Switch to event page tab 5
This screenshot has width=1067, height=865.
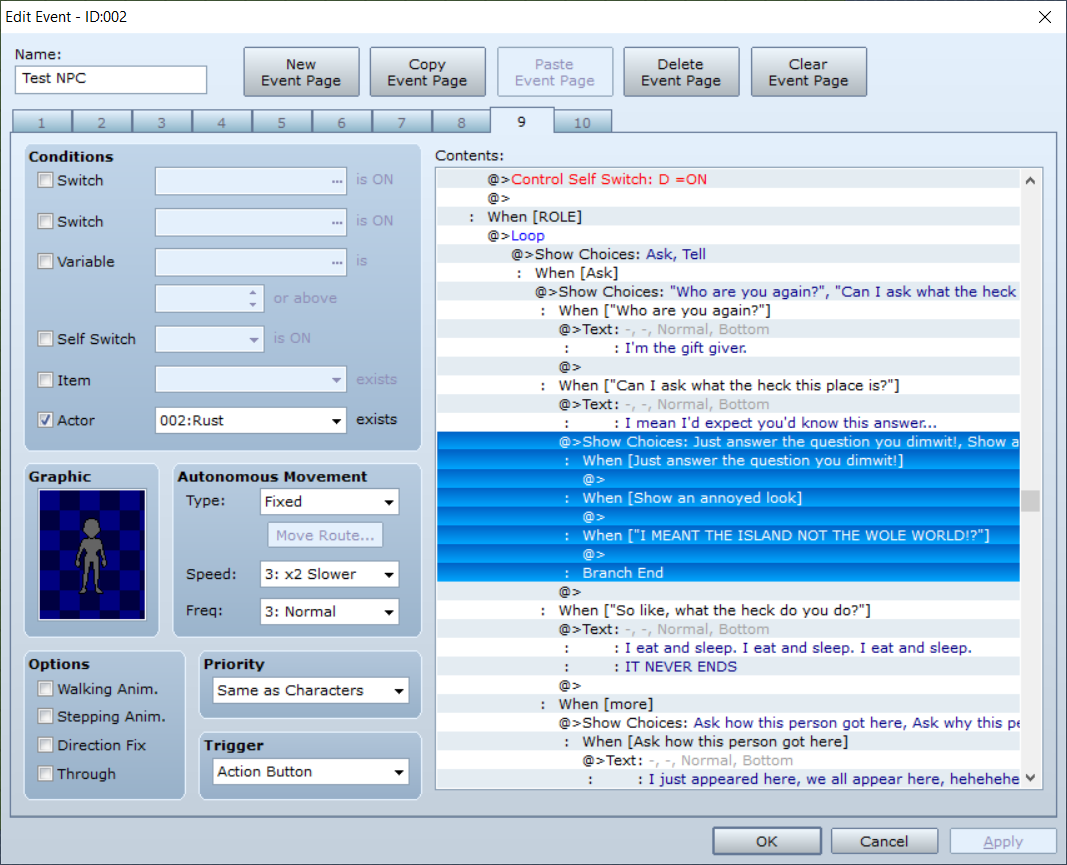pyautogui.click(x=281, y=123)
